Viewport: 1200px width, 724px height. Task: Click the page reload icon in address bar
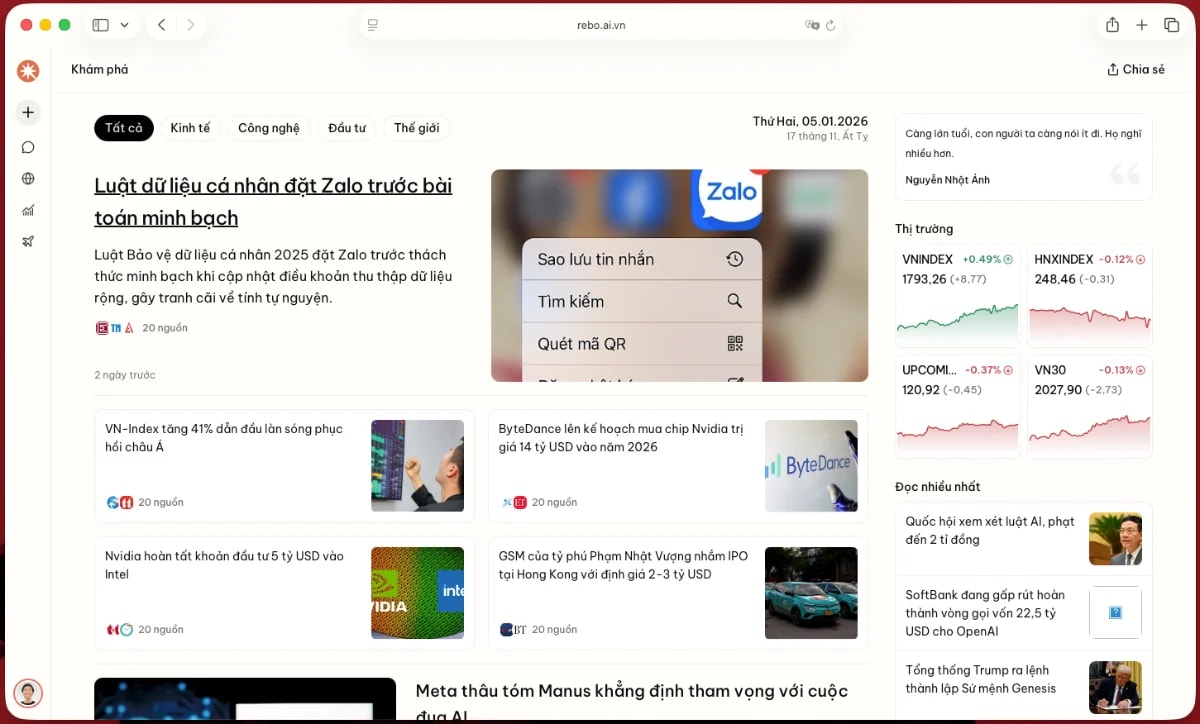(830, 25)
